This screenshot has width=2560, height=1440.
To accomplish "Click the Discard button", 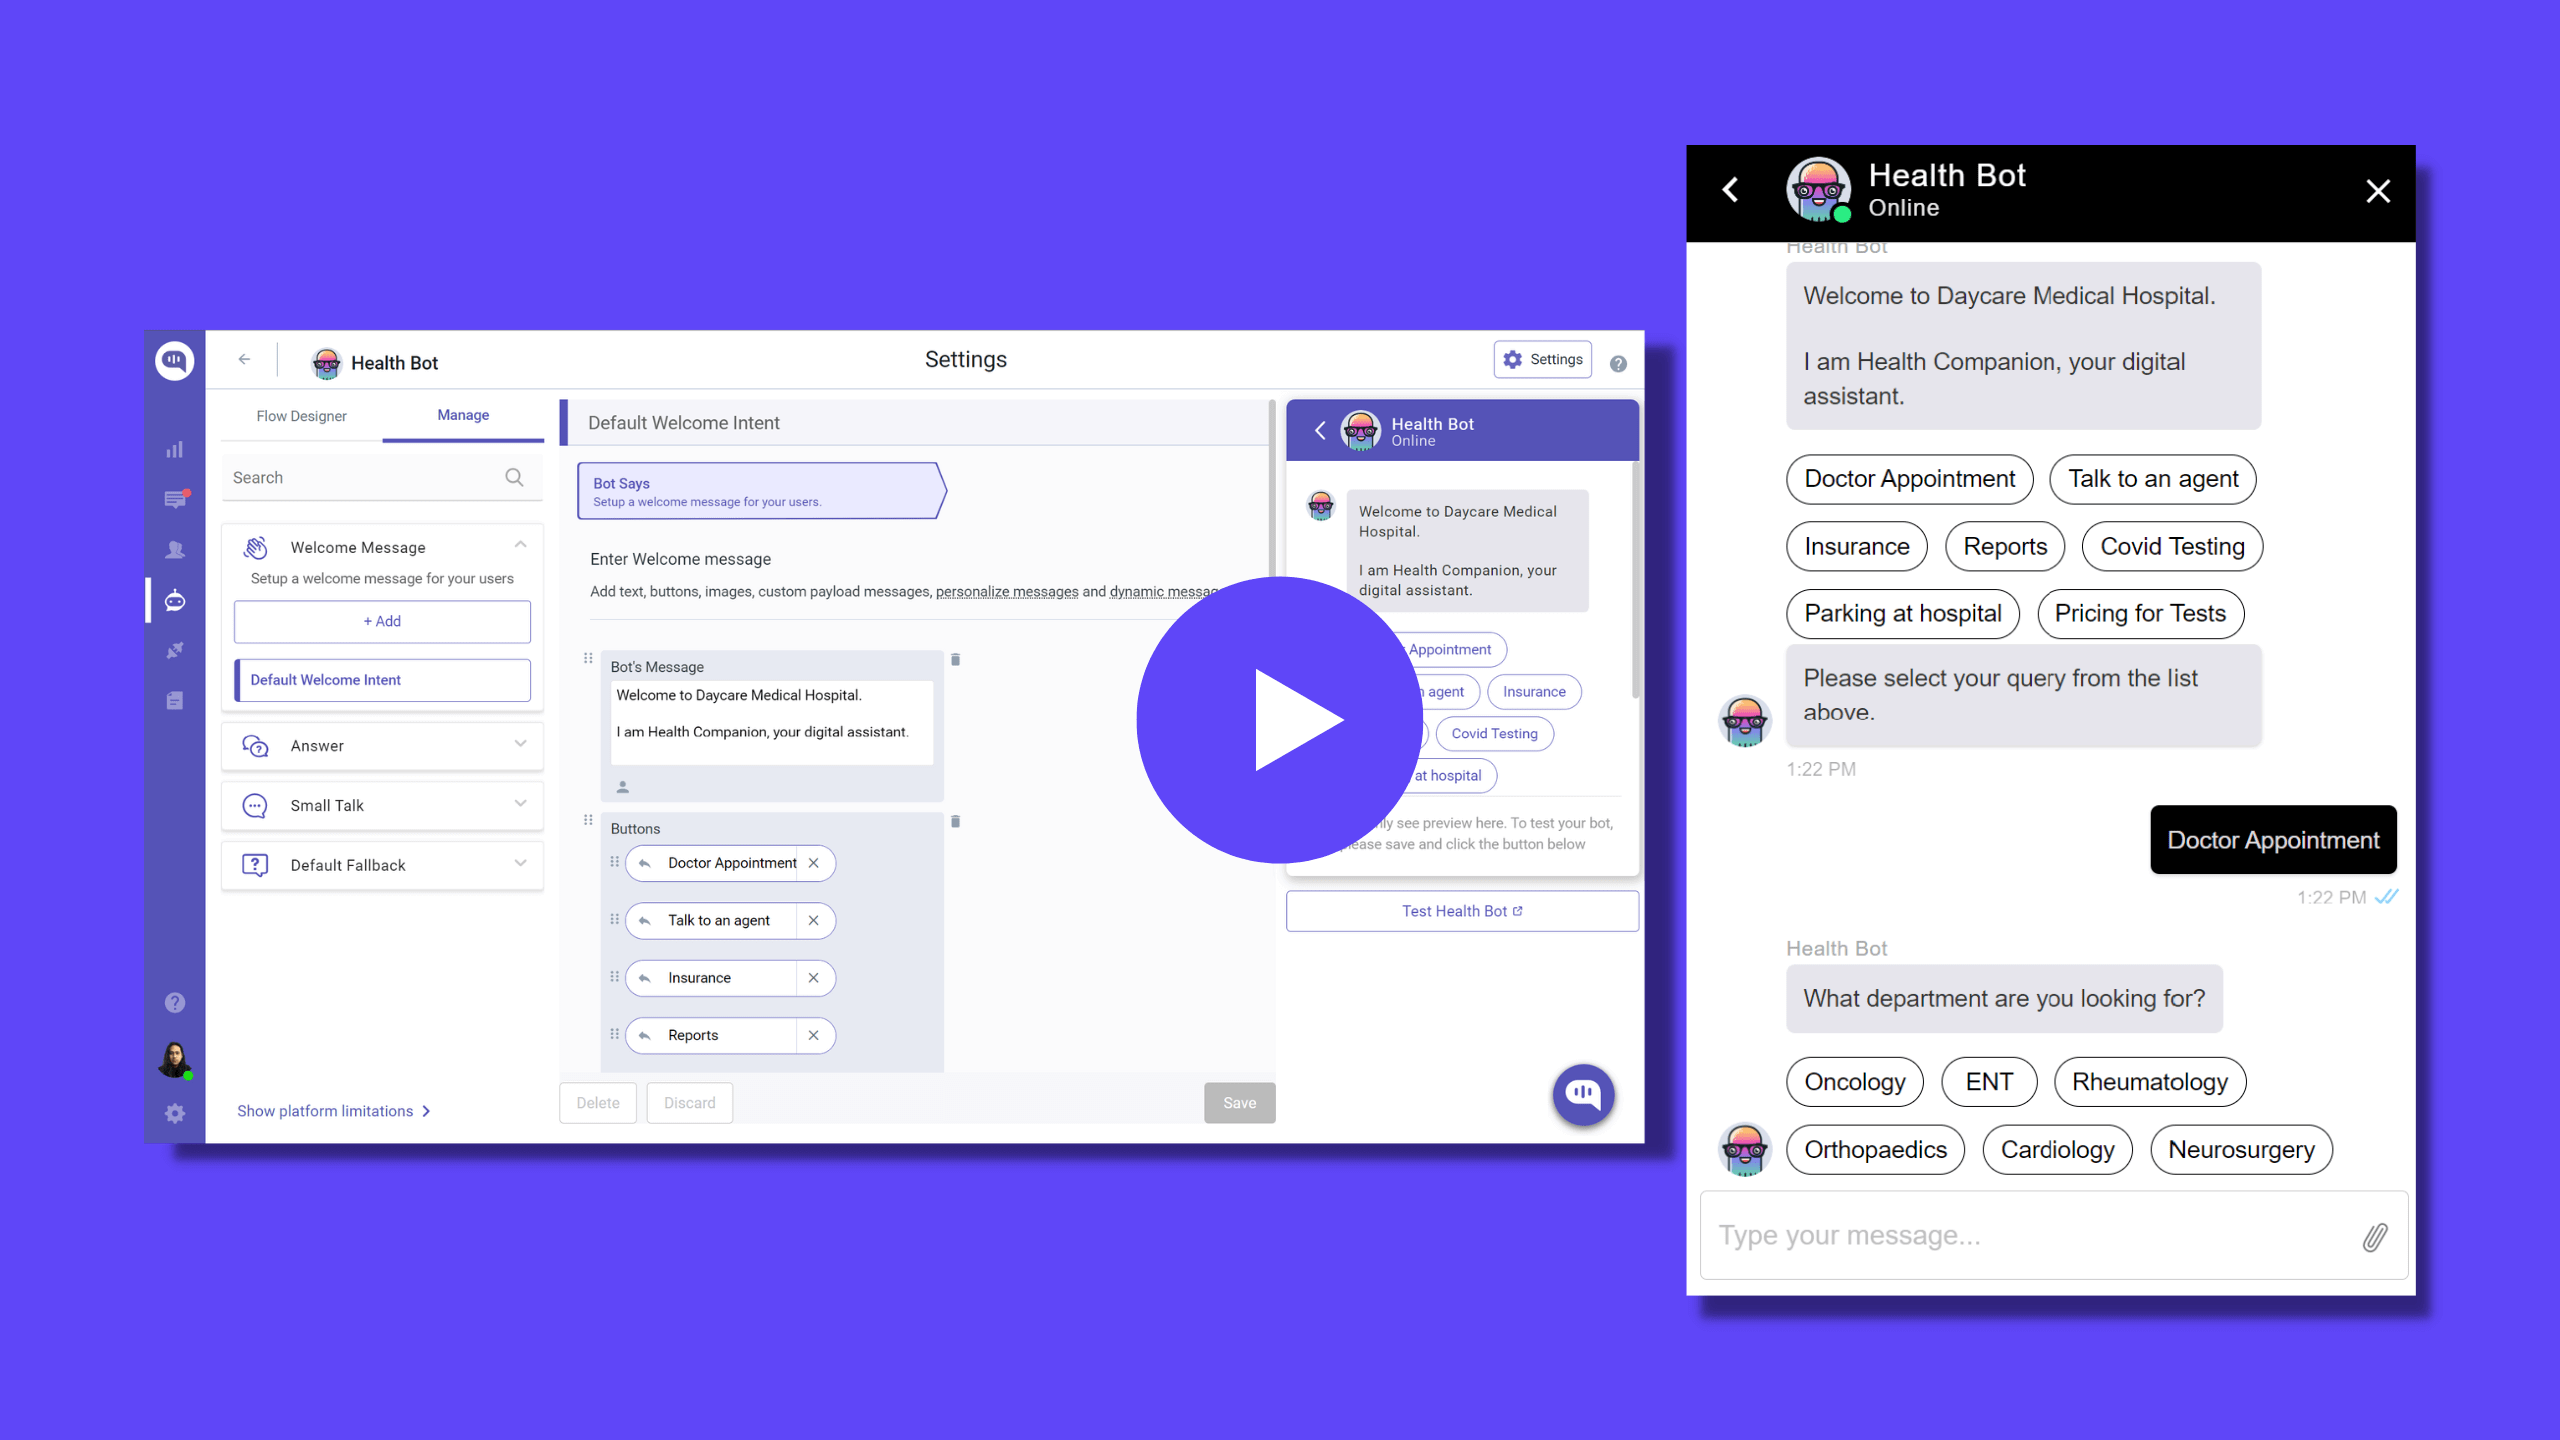I will point(689,1102).
